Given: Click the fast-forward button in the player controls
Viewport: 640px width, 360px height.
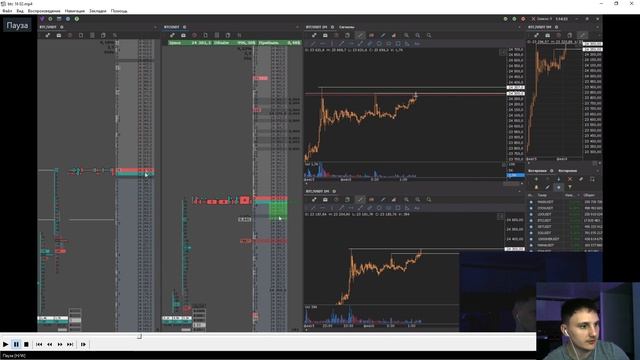Looking at the screenshot, I should pos(60,344).
